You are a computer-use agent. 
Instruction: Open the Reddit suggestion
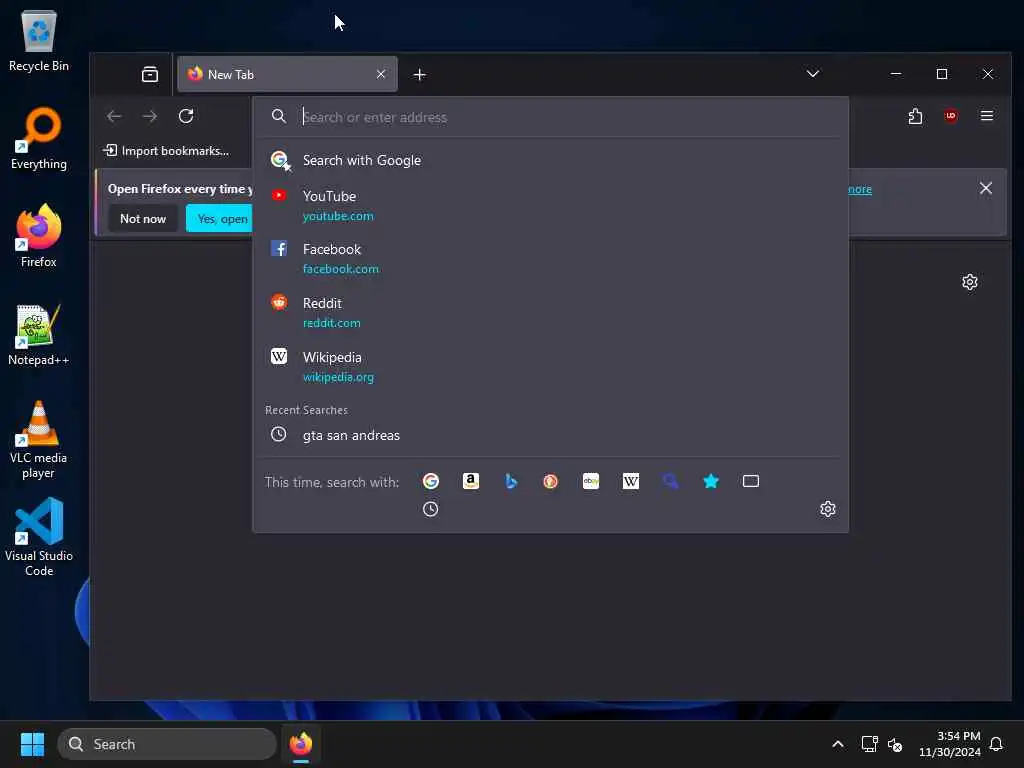[550, 312]
